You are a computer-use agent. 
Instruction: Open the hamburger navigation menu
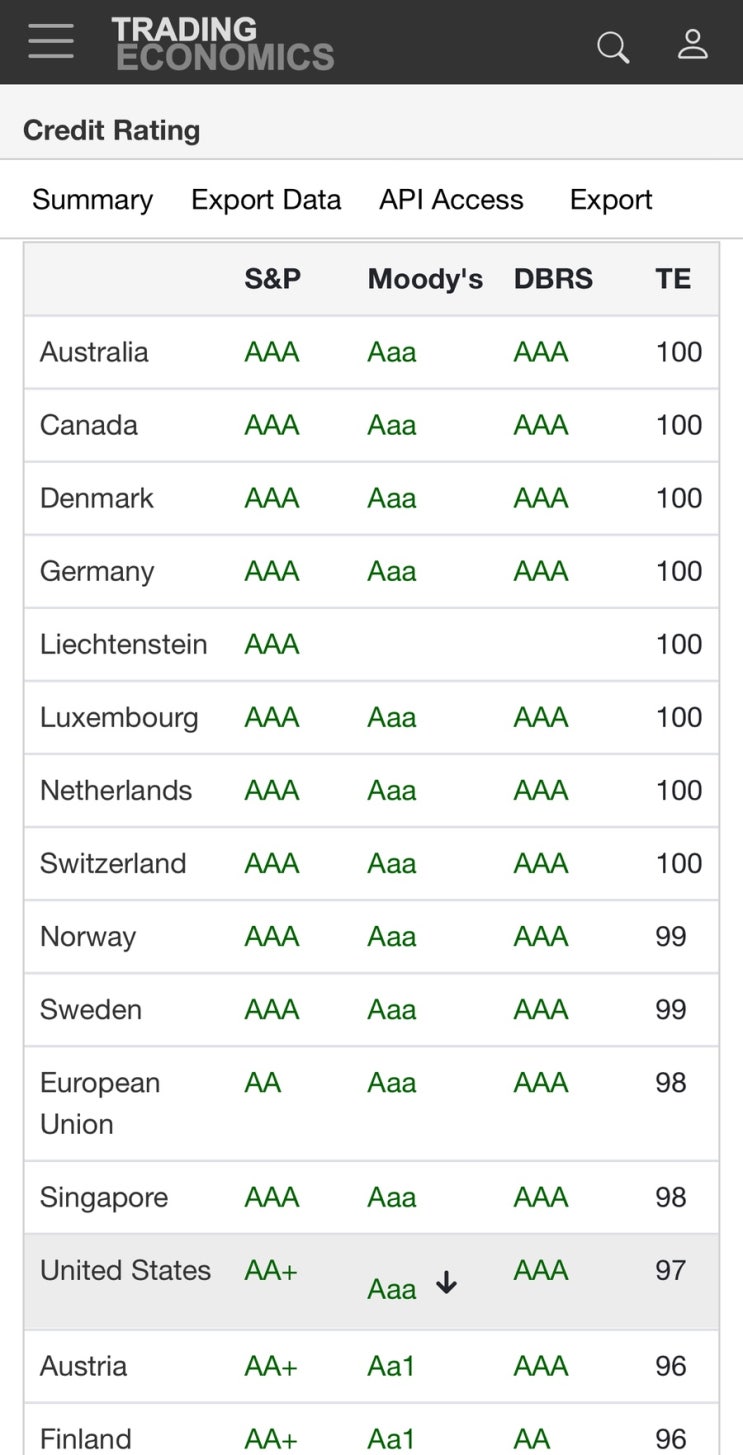point(51,42)
